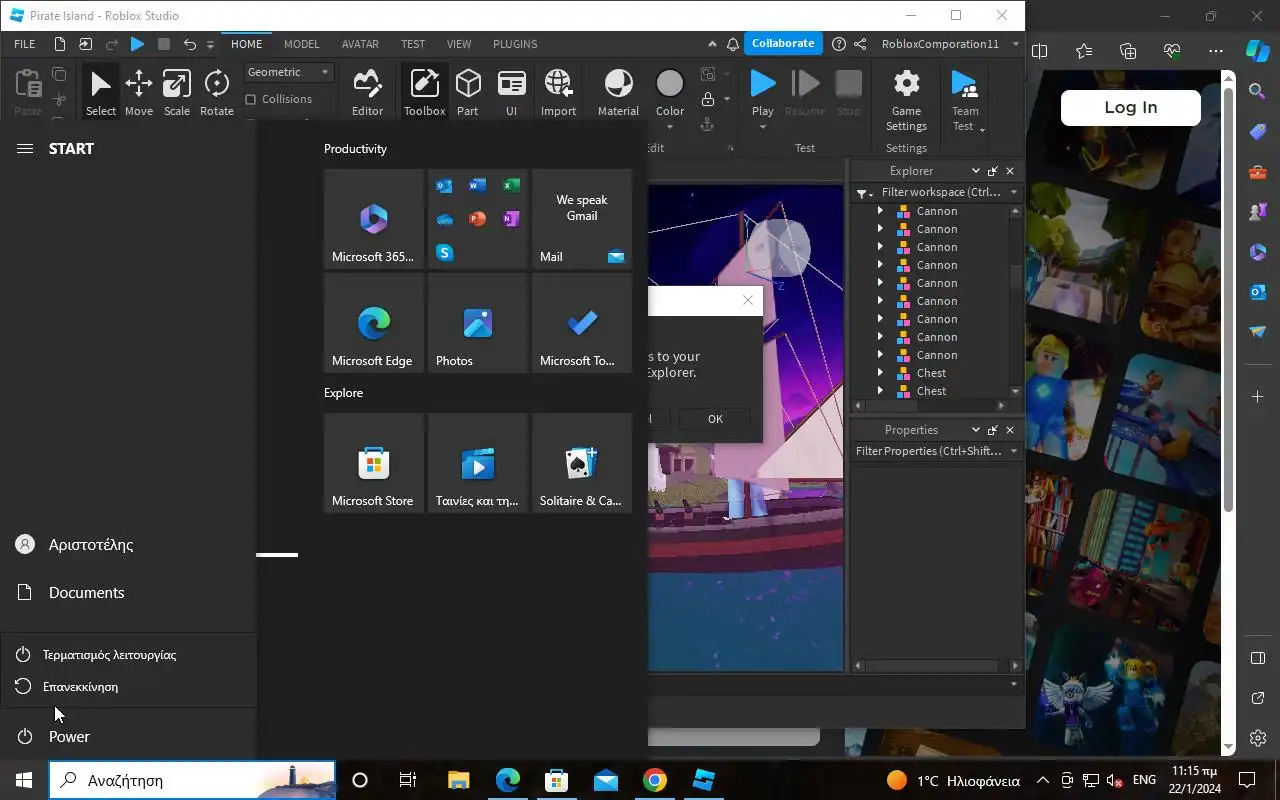Screen dimensions: 1280x800
Task: Pick the Select tool arrow
Action: (100, 93)
